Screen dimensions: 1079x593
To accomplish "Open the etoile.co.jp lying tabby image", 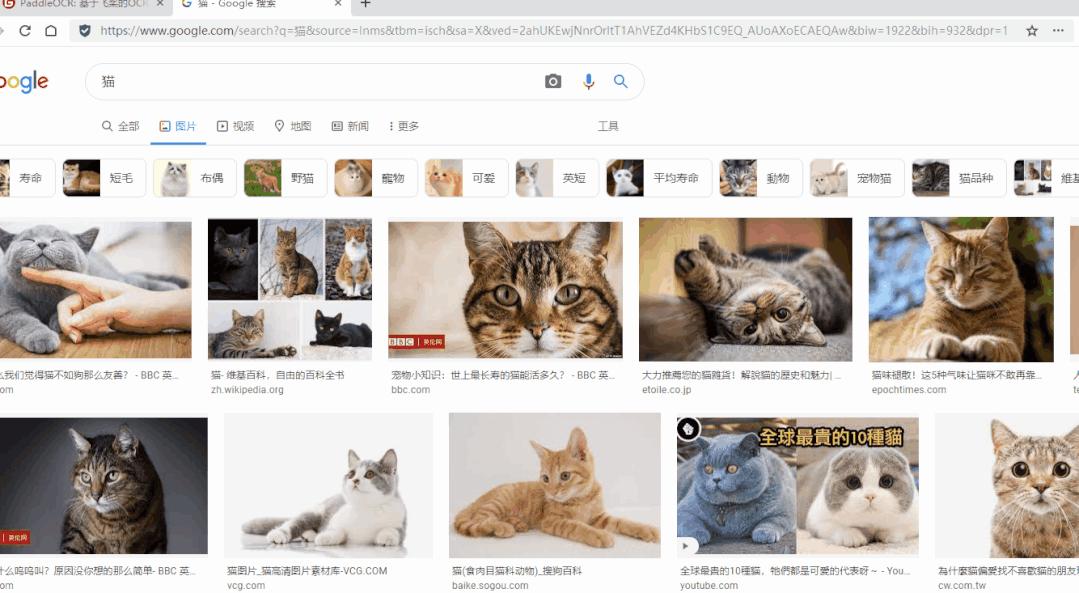I will 745,290.
